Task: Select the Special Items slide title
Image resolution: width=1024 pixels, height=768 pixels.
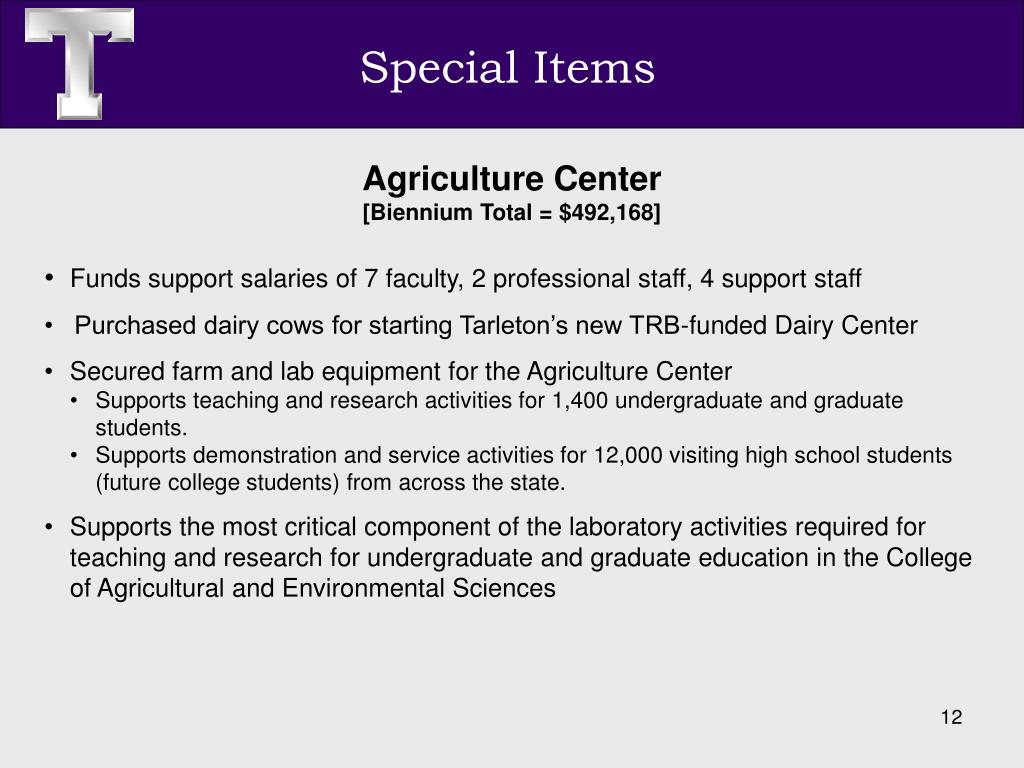Action: 507,67
